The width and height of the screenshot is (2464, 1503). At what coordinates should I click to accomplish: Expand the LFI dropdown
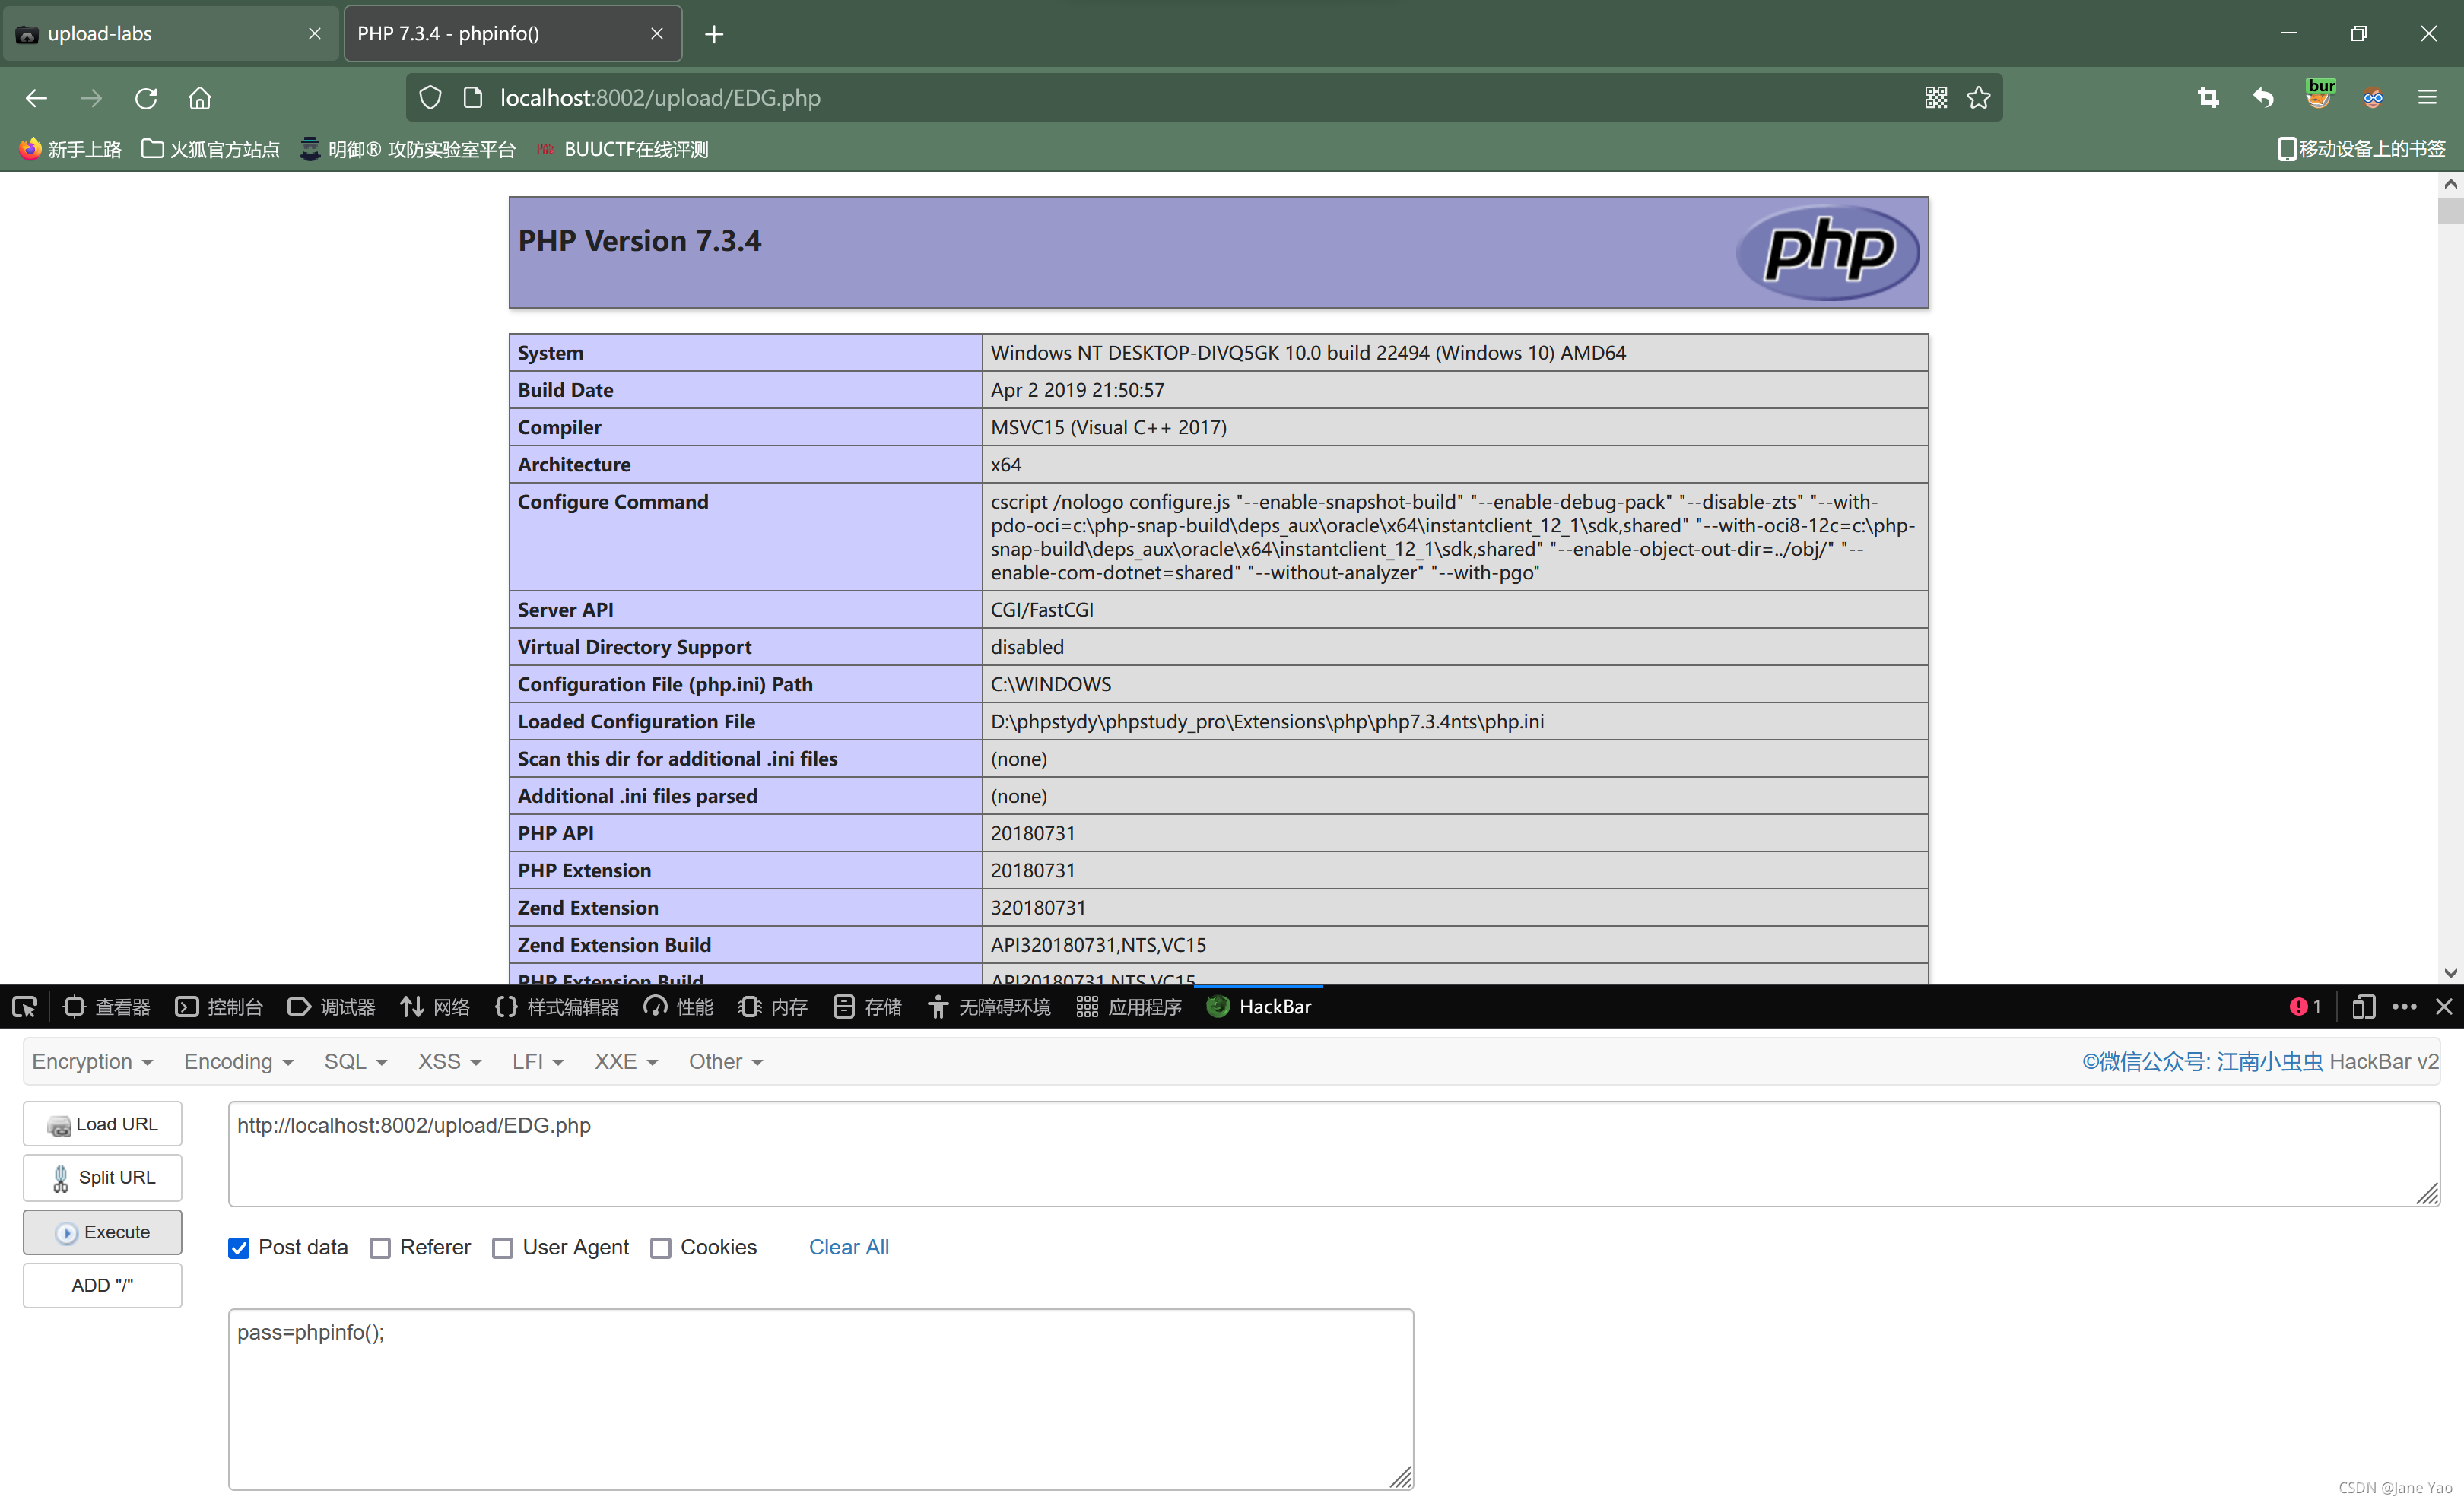click(537, 1062)
